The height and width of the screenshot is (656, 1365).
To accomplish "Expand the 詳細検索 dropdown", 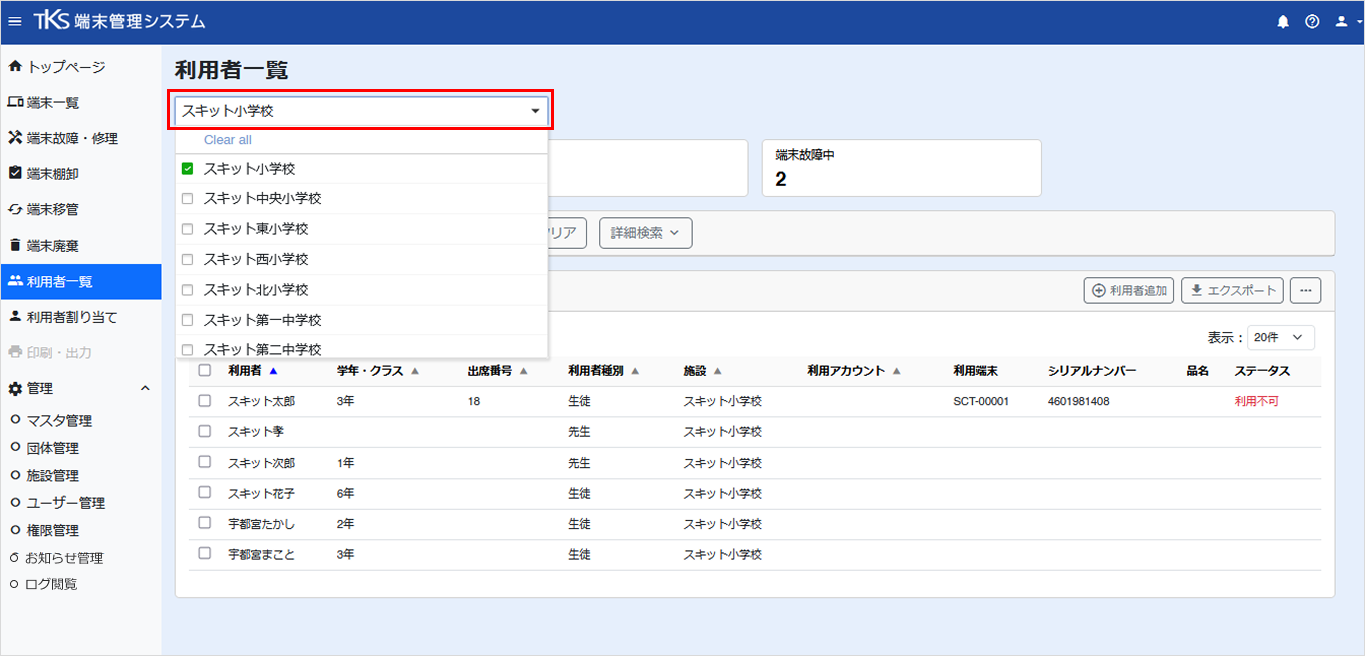I will click(x=645, y=233).
